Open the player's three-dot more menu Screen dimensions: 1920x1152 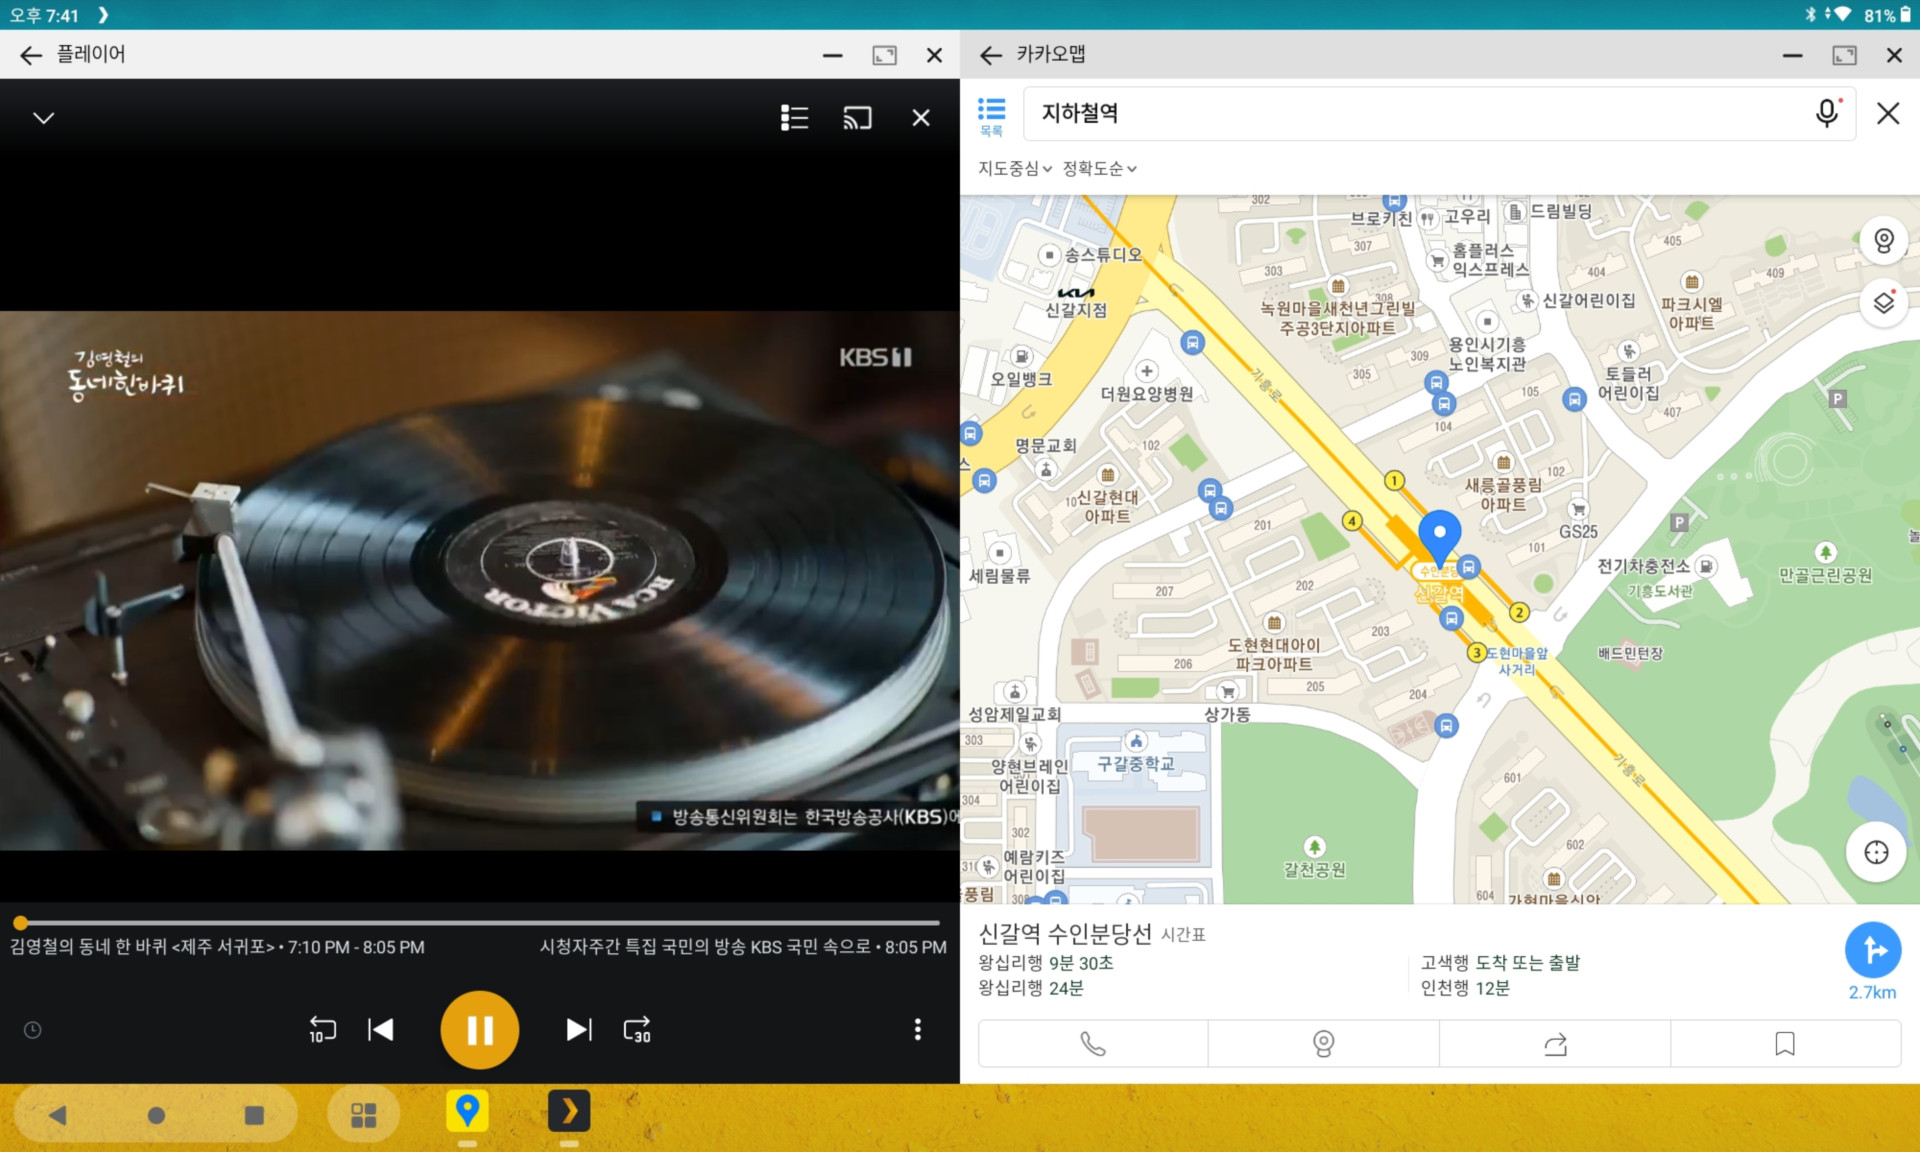917,1029
